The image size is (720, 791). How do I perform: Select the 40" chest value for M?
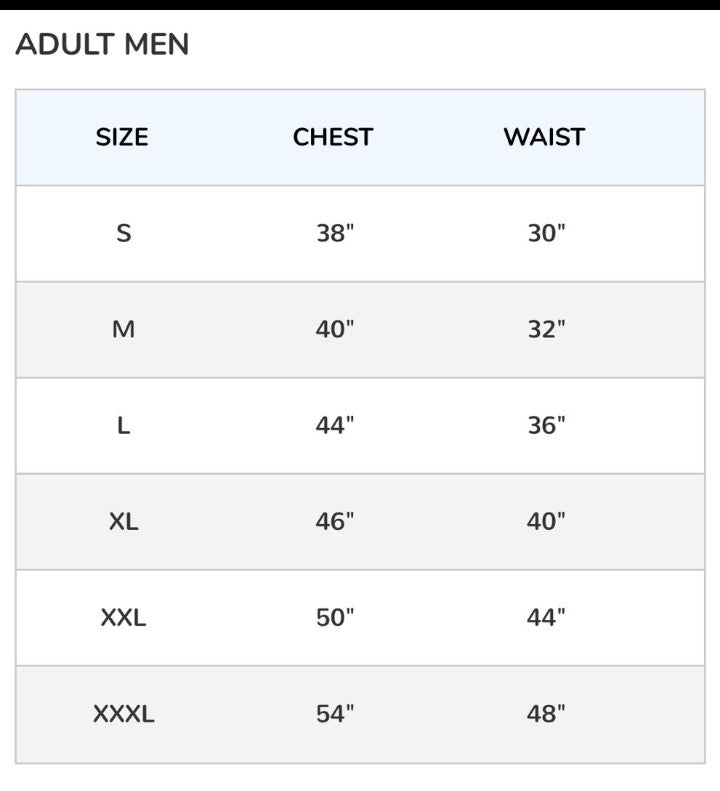[x=335, y=330]
